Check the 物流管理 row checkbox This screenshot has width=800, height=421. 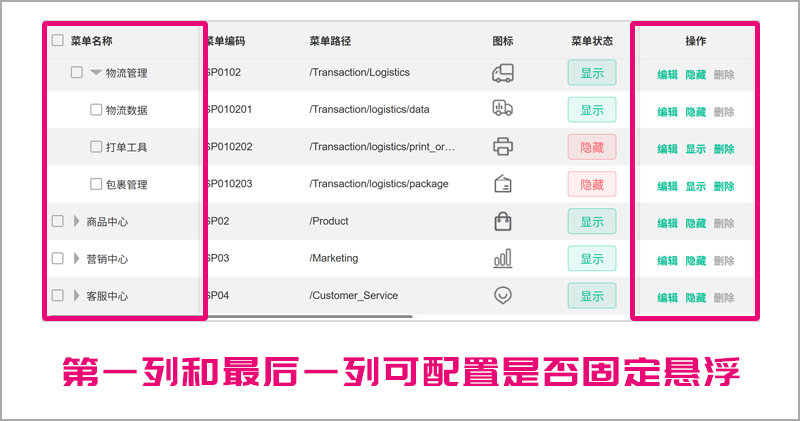(x=77, y=72)
